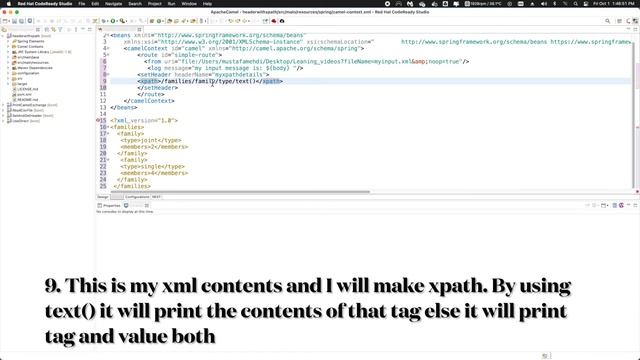Open the Window menu

189,4
